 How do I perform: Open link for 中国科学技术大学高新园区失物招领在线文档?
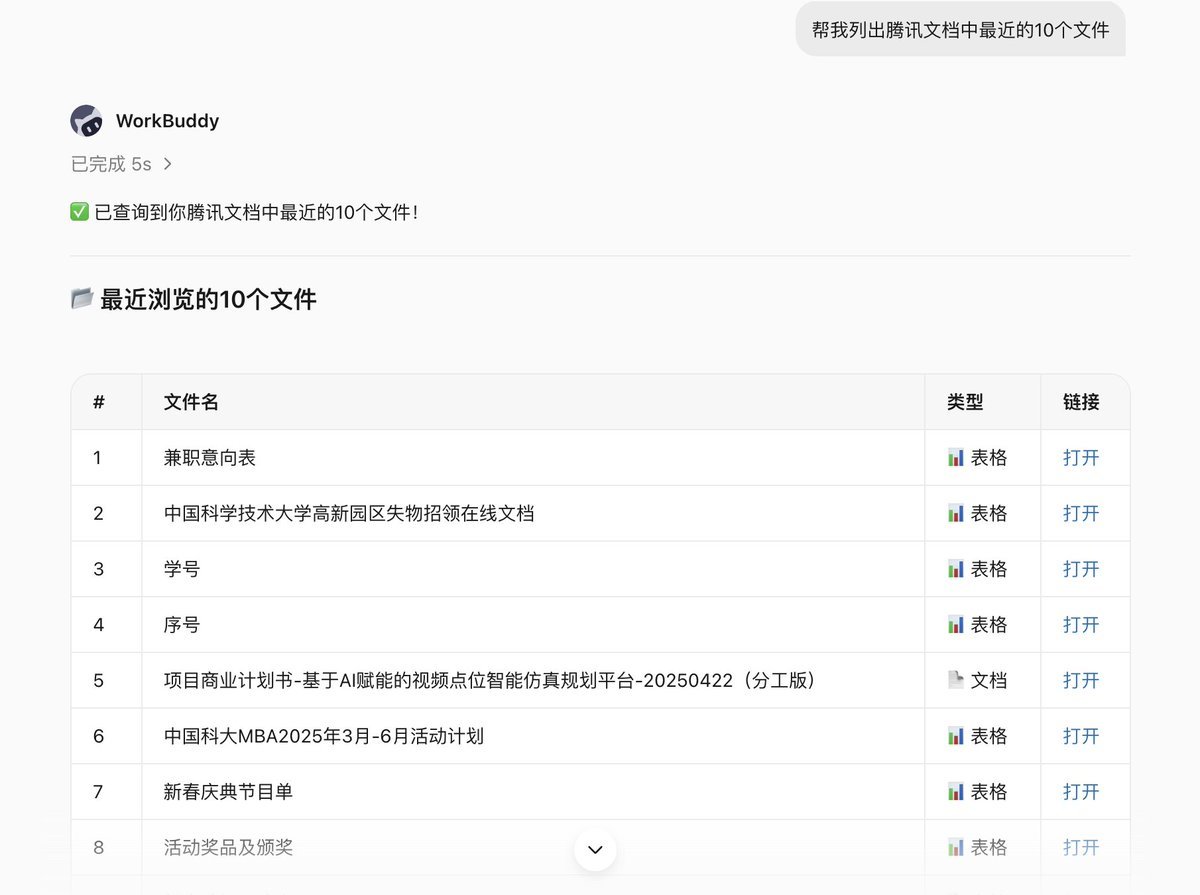(1081, 514)
